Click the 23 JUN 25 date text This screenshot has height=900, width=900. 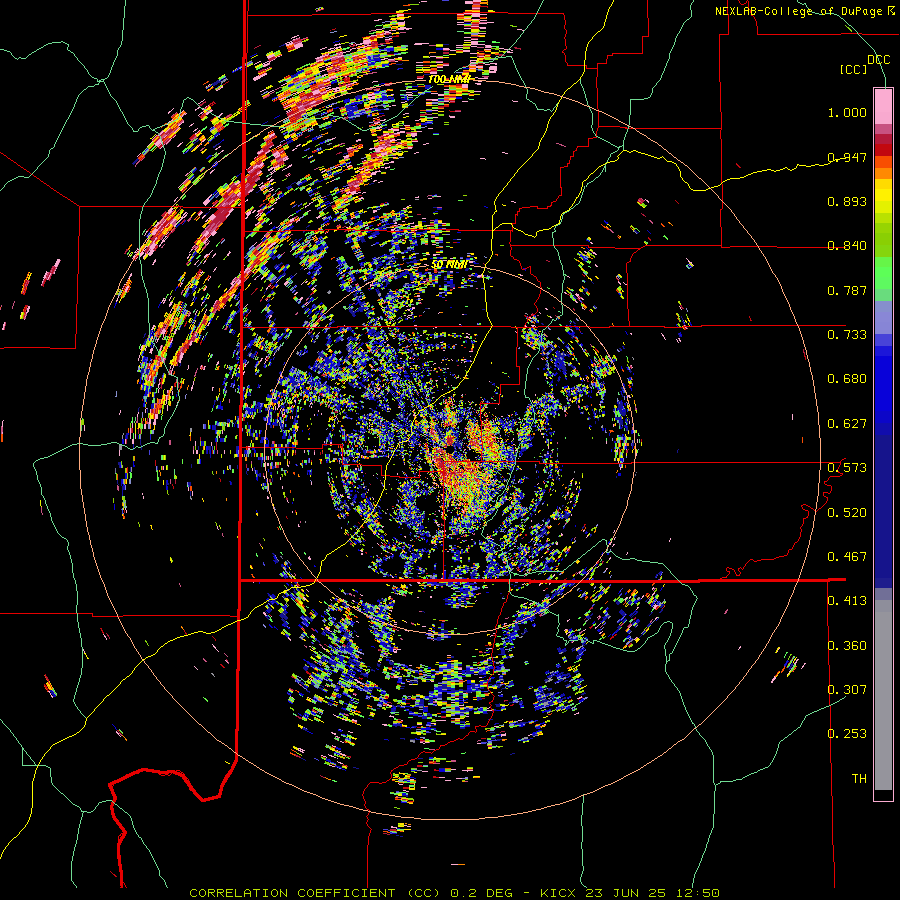tap(626, 893)
